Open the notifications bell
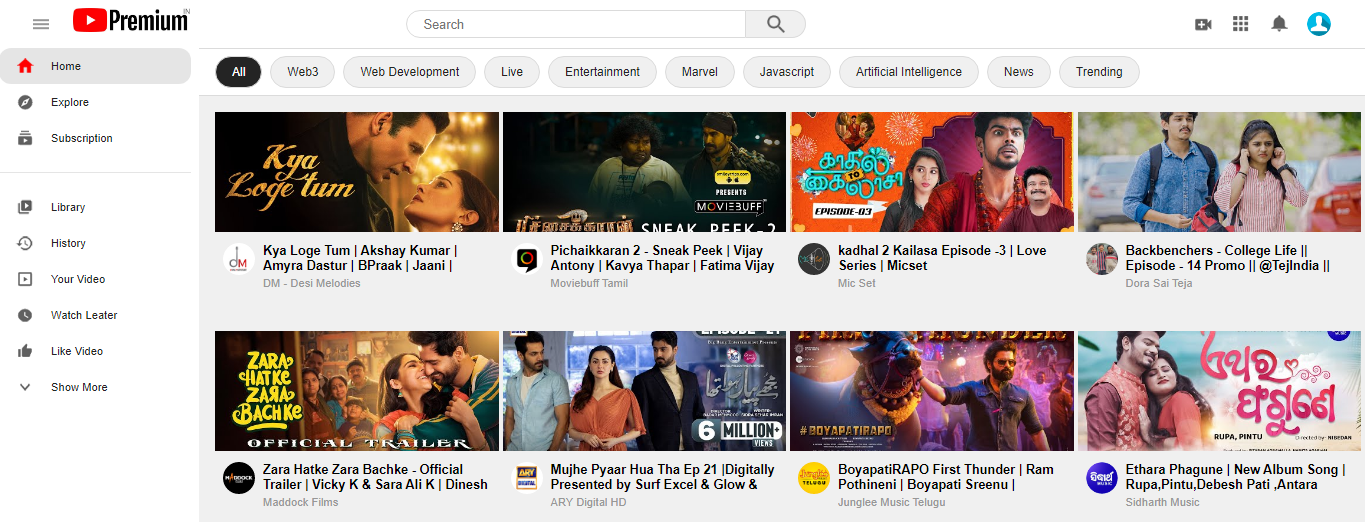 coord(1279,24)
